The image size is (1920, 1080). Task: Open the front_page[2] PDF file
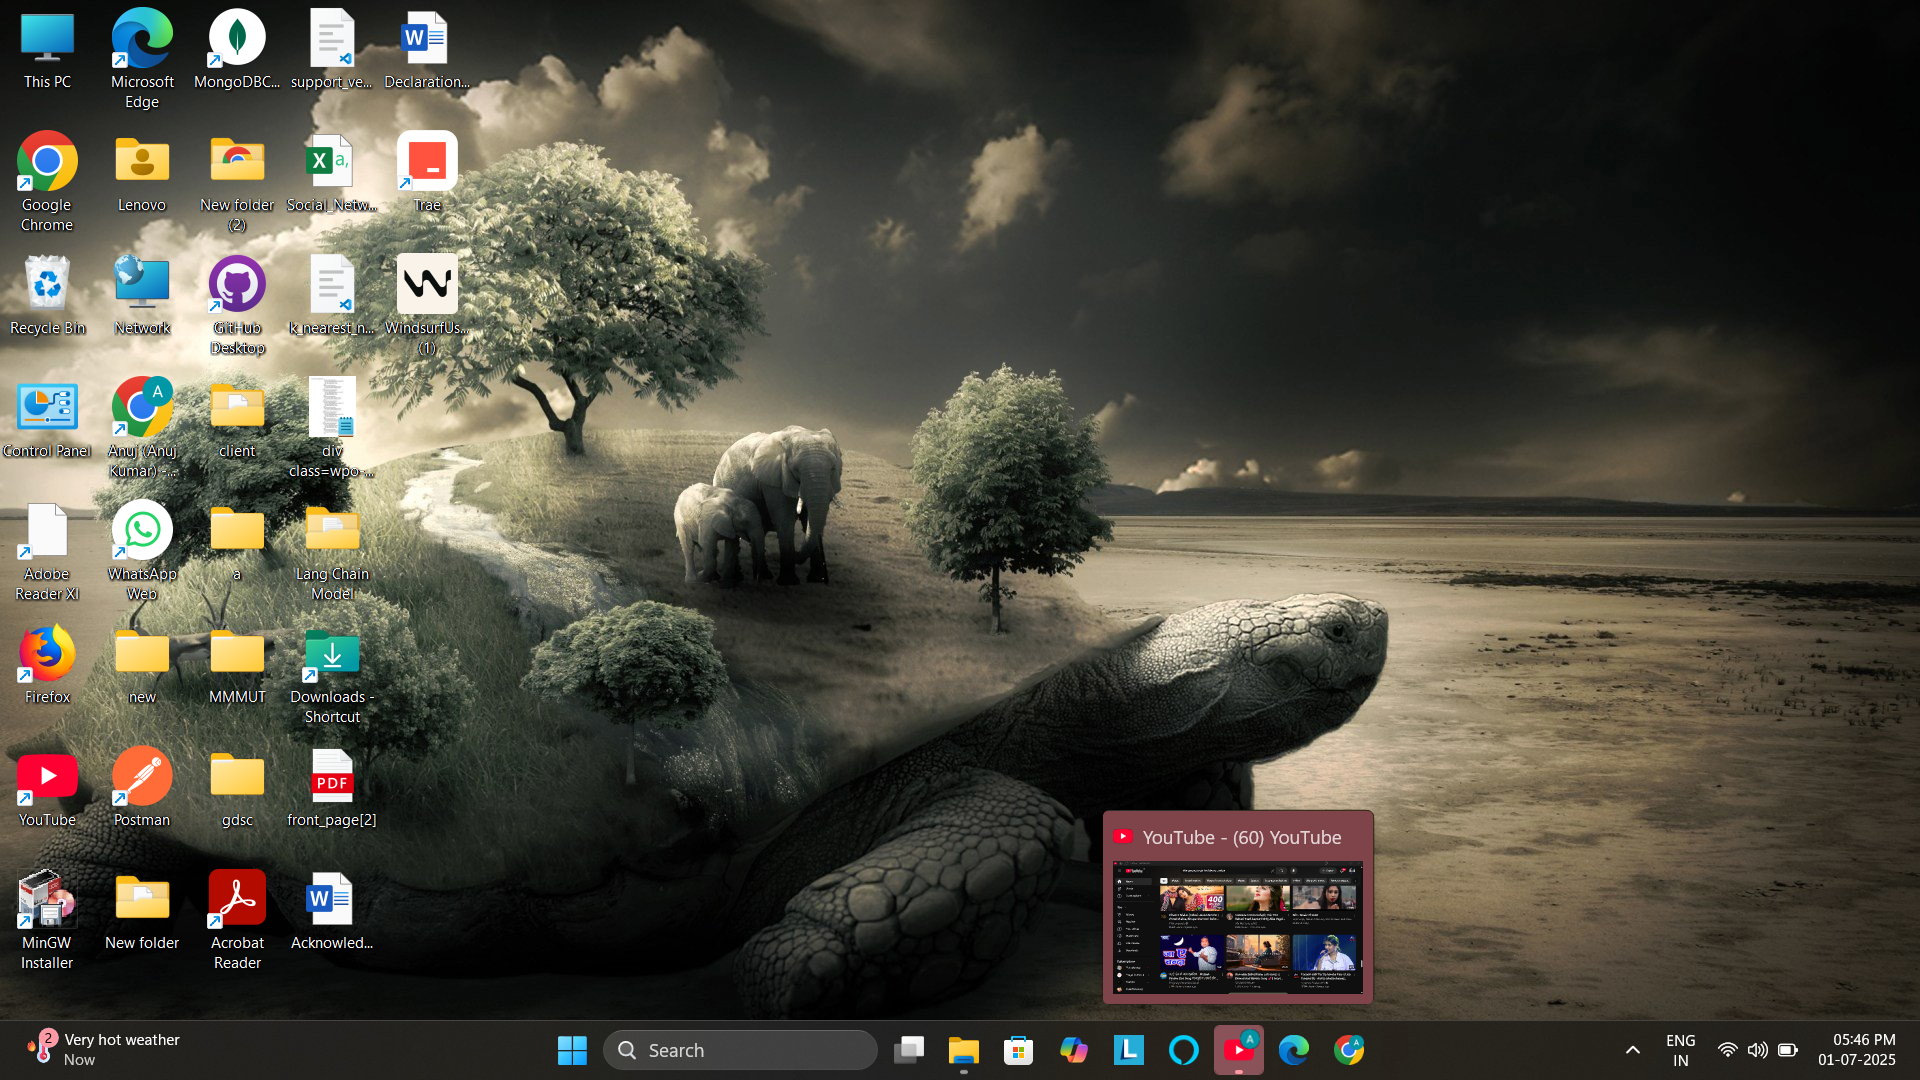pyautogui.click(x=332, y=777)
